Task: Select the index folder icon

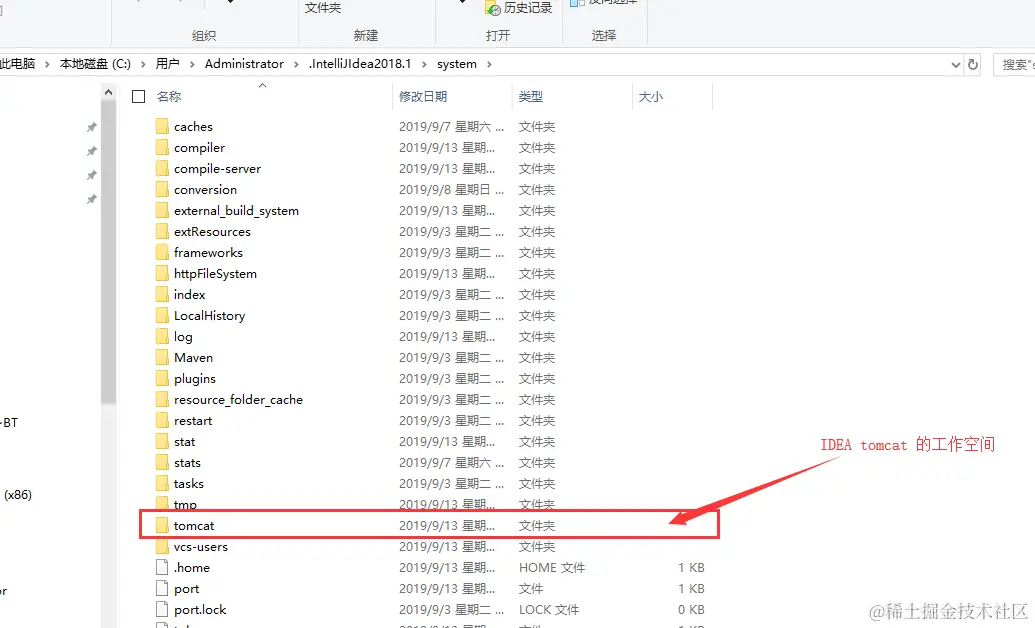Action: click(162, 295)
